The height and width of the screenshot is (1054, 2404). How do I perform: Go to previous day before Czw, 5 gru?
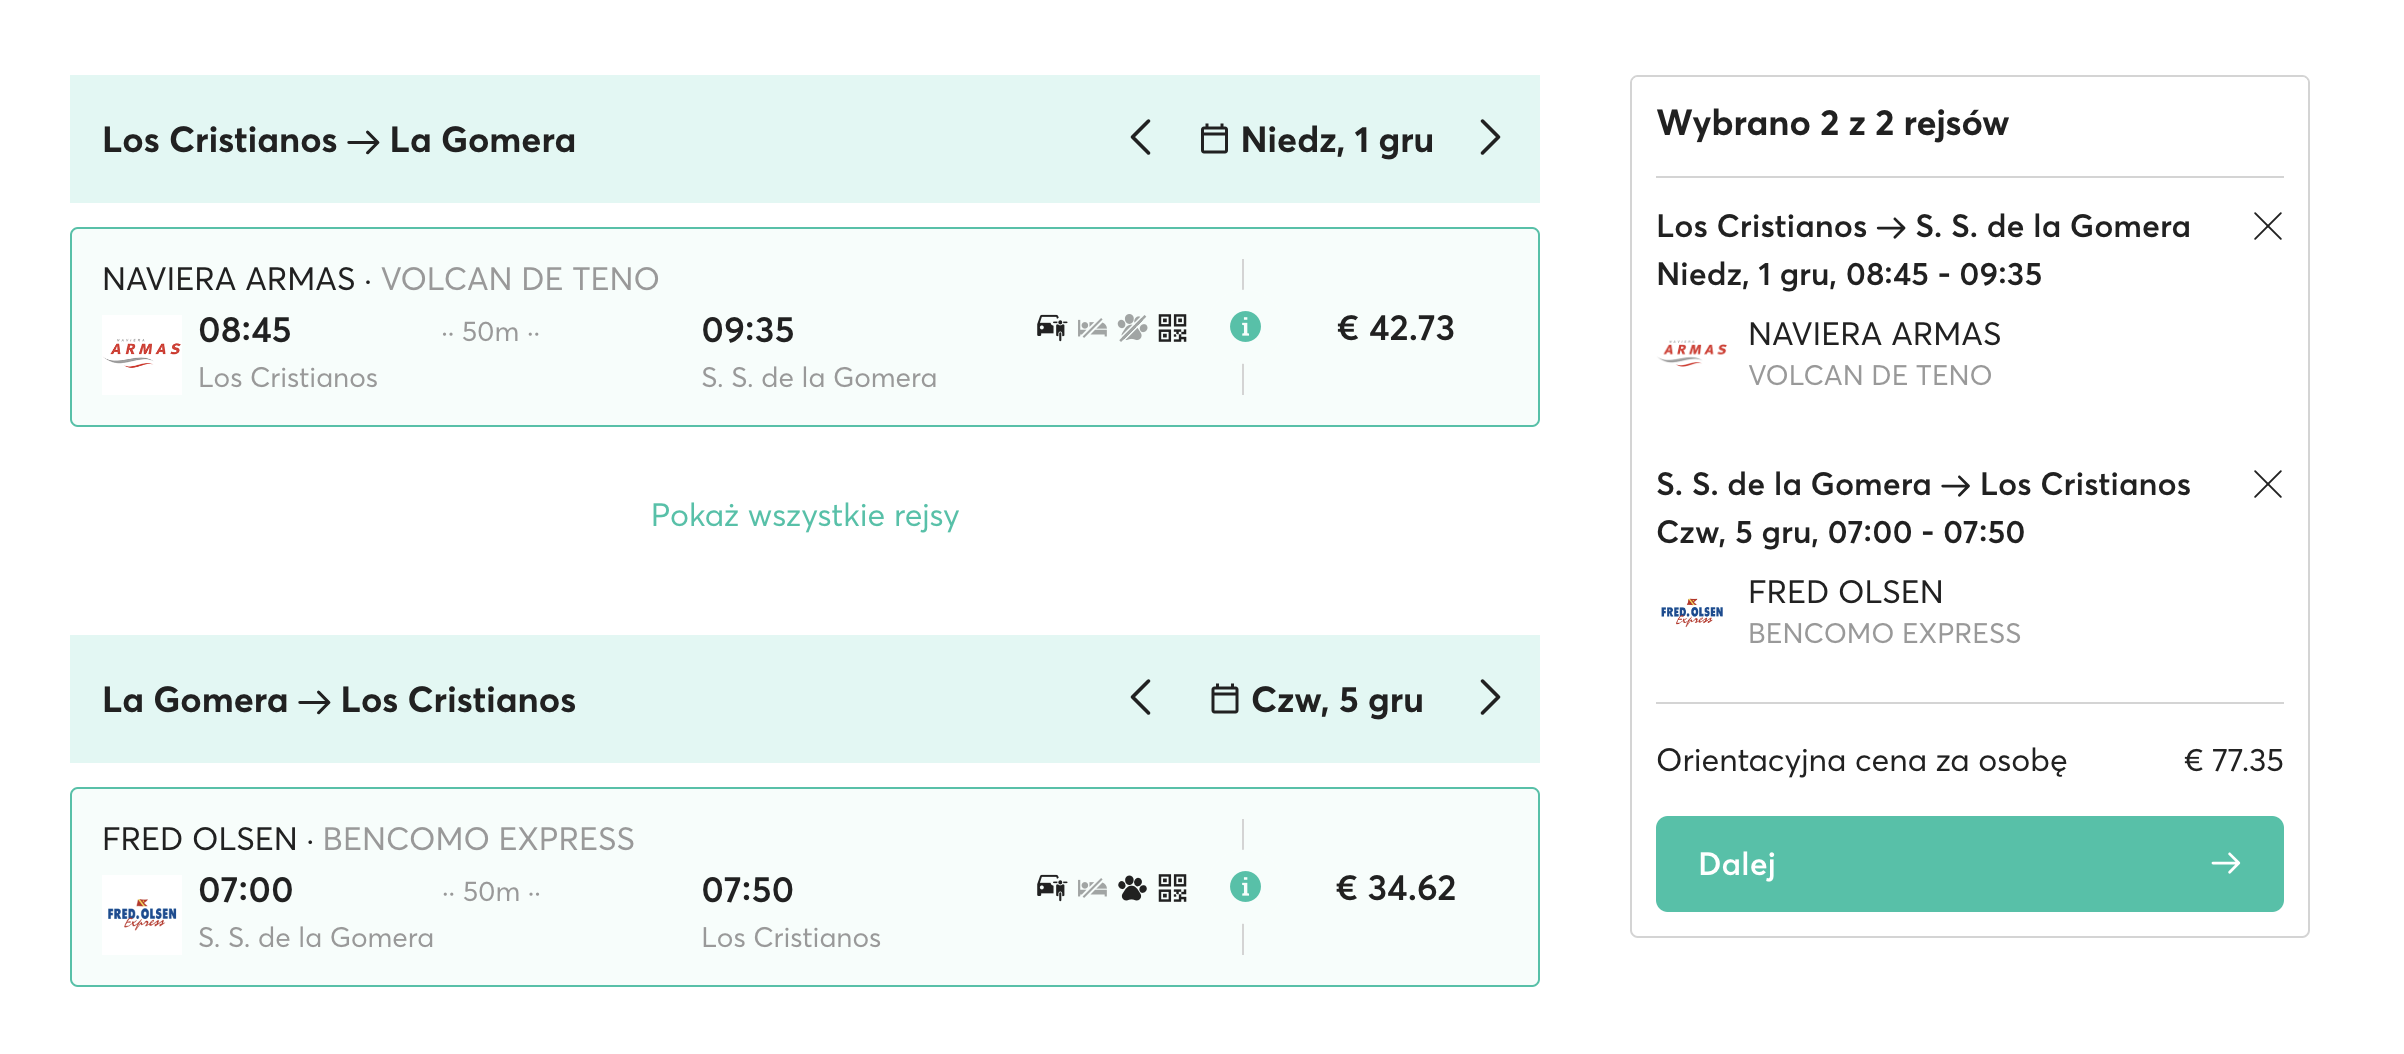tap(1141, 698)
